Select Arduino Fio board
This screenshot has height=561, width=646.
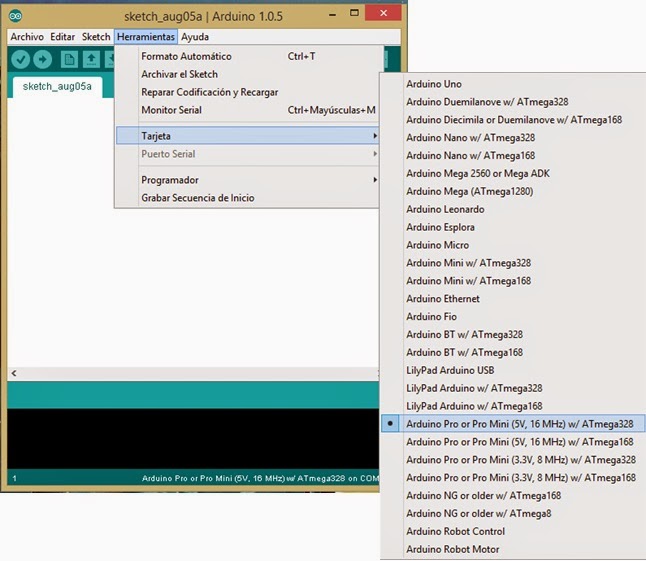click(x=513, y=317)
